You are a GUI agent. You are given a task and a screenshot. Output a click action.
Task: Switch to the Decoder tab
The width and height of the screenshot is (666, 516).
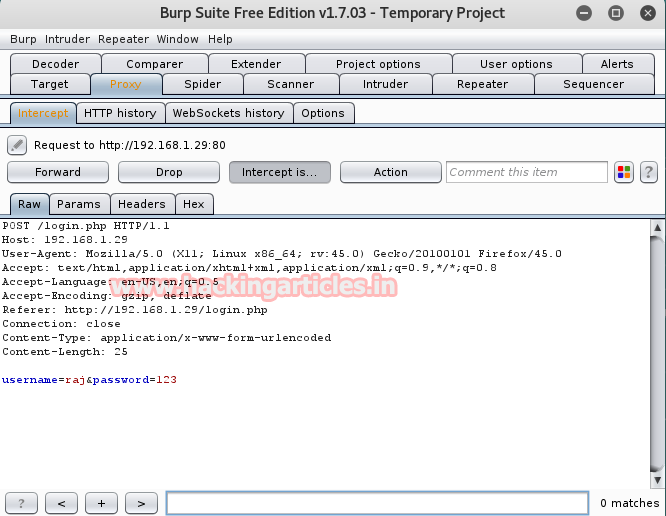(x=56, y=64)
